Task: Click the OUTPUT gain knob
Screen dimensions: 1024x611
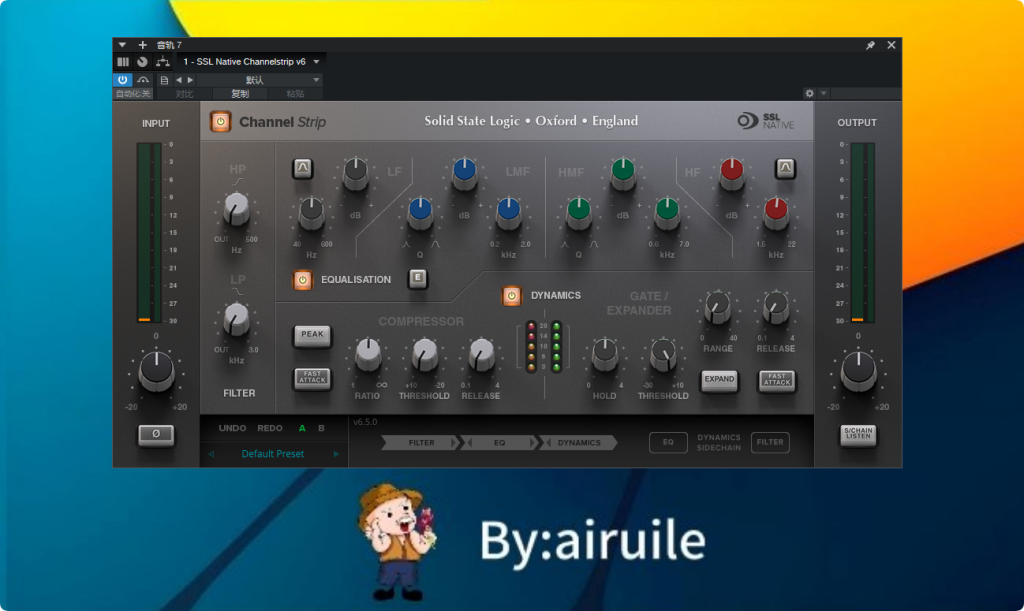Action: click(x=858, y=371)
